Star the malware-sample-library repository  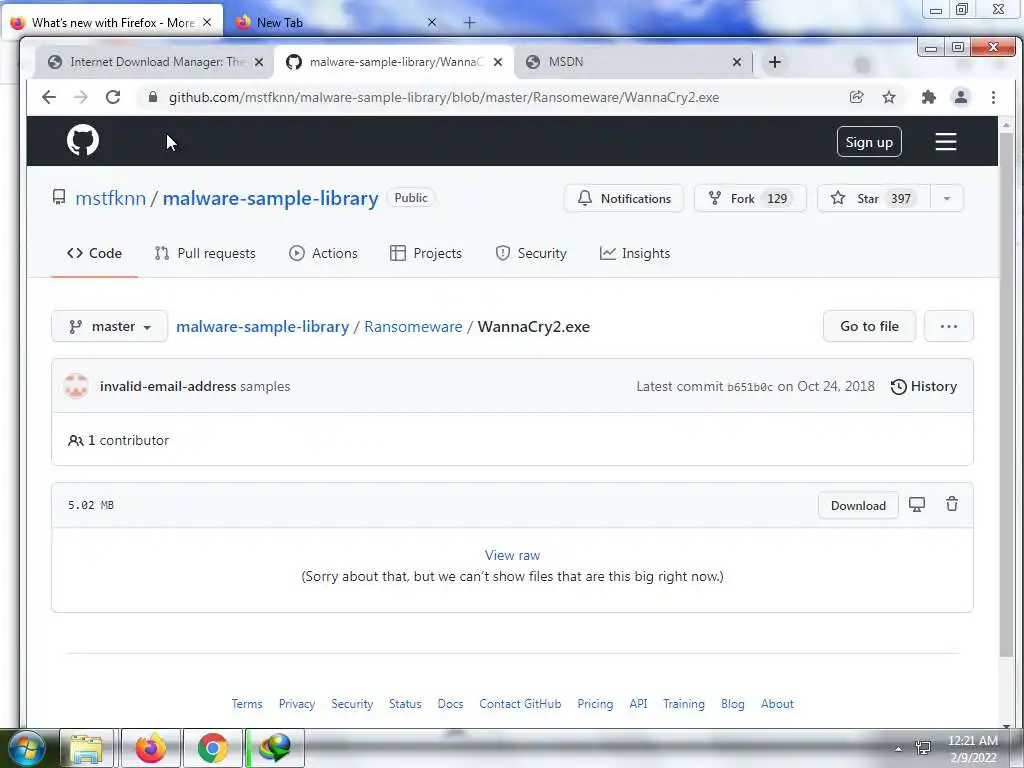point(874,199)
